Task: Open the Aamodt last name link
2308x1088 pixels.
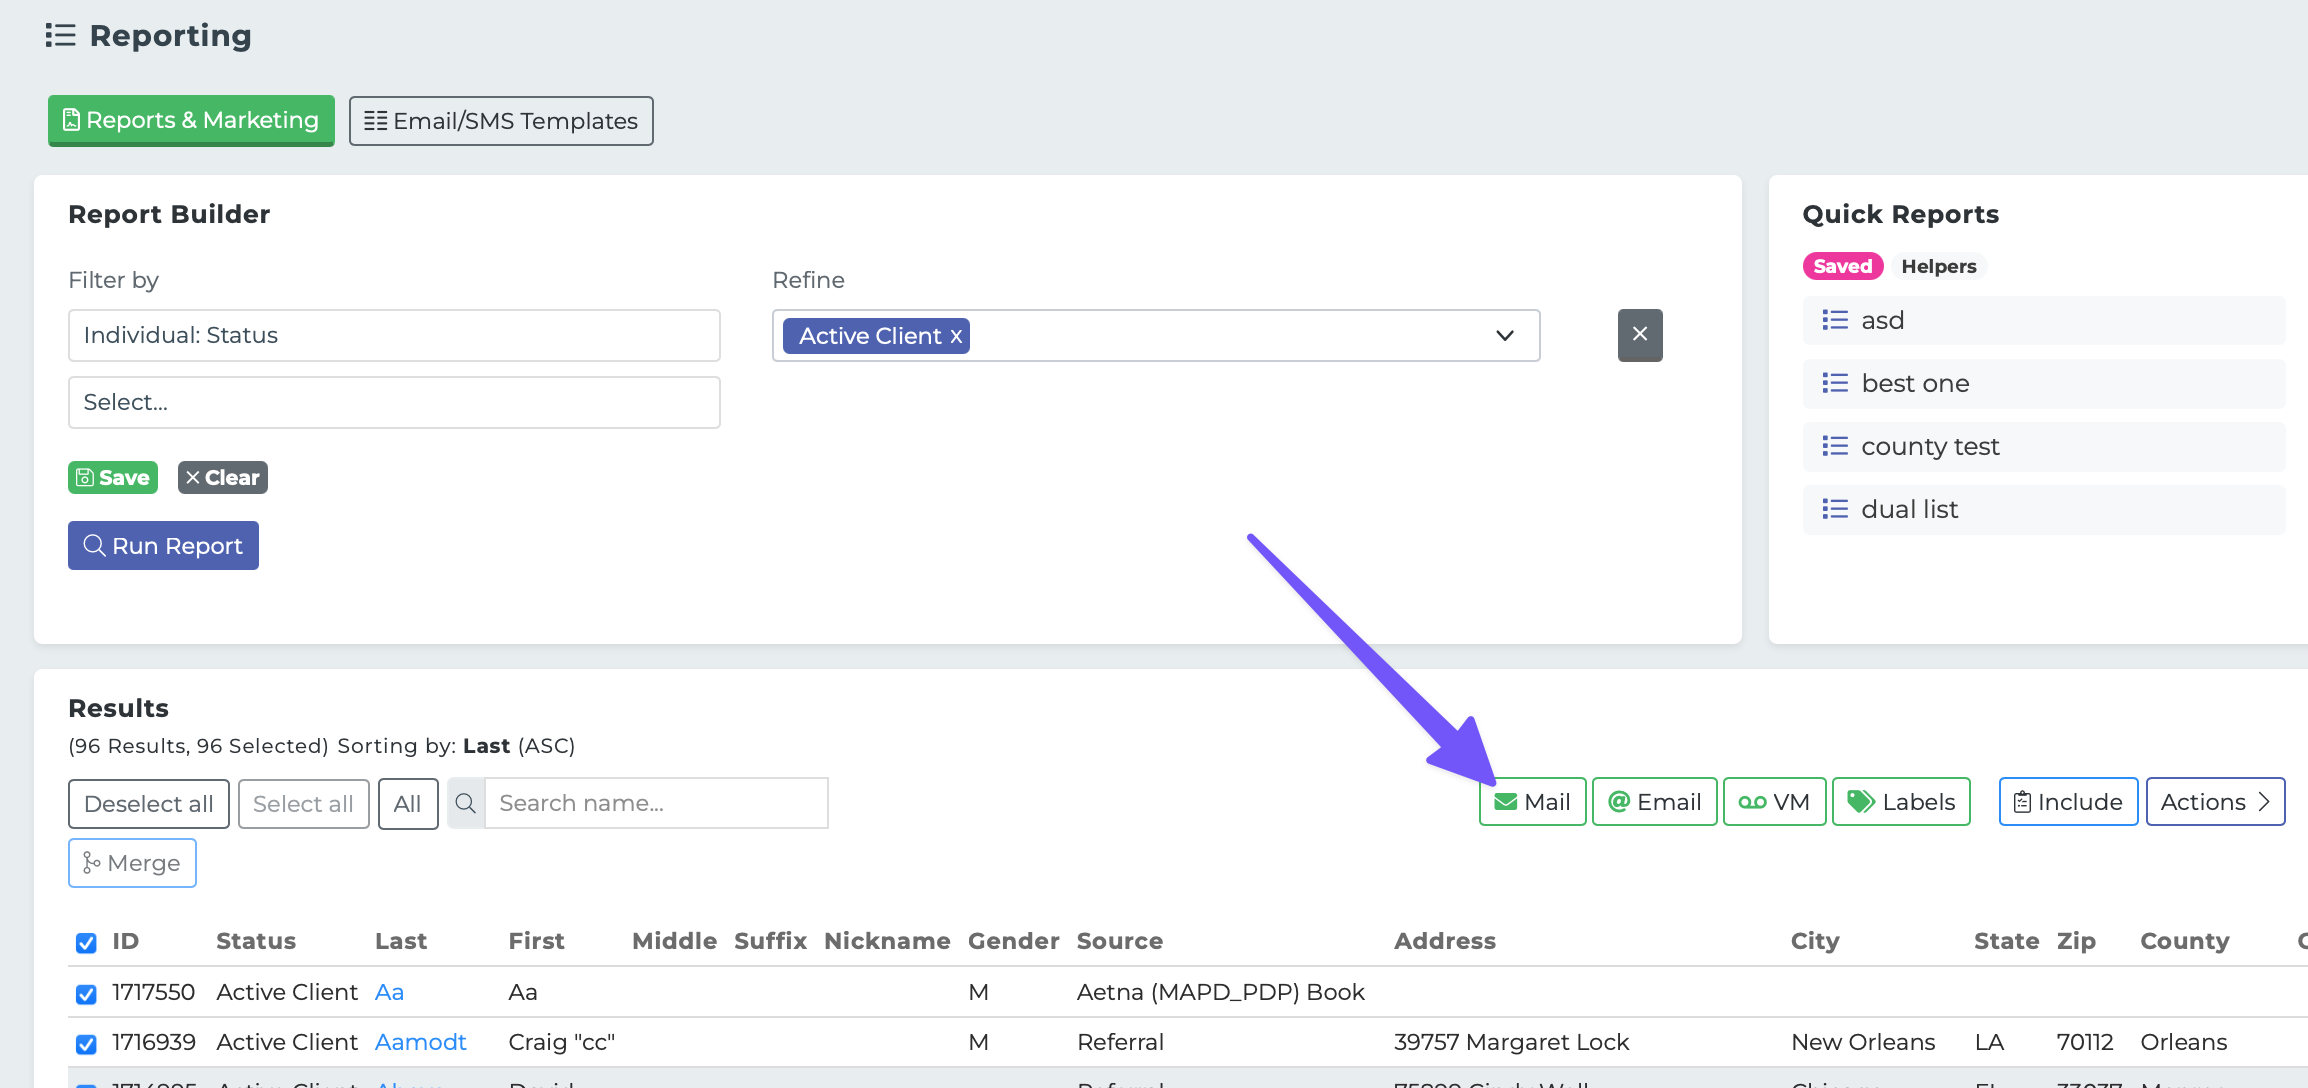Action: pos(420,1042)
